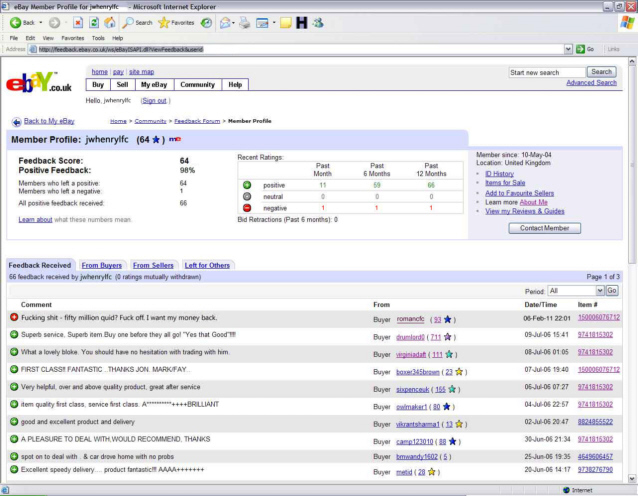Open the Search pane magnifier icon
Viewport: 638px width, 496px height.
click(128, 23)
